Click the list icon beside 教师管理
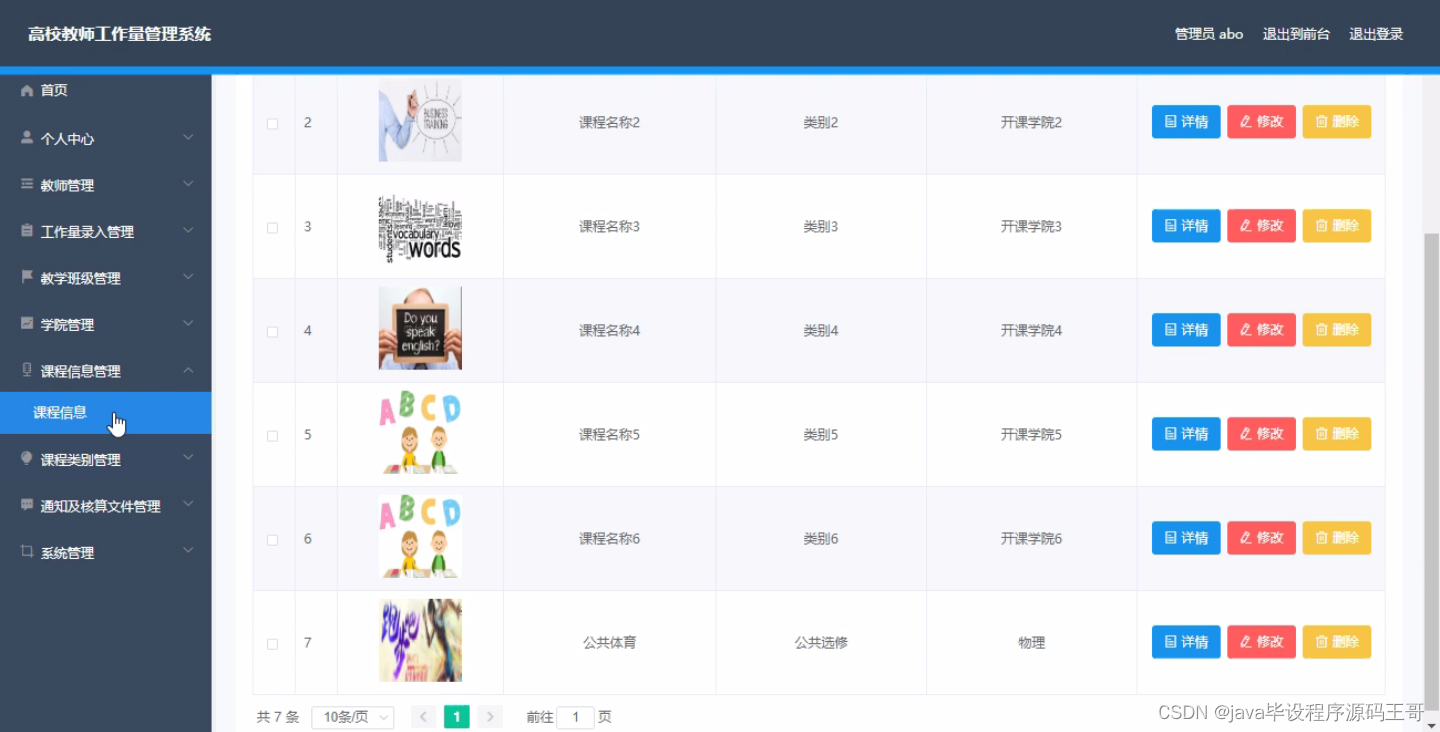Viewport: 1440px width, 732px height. [27, 184]
